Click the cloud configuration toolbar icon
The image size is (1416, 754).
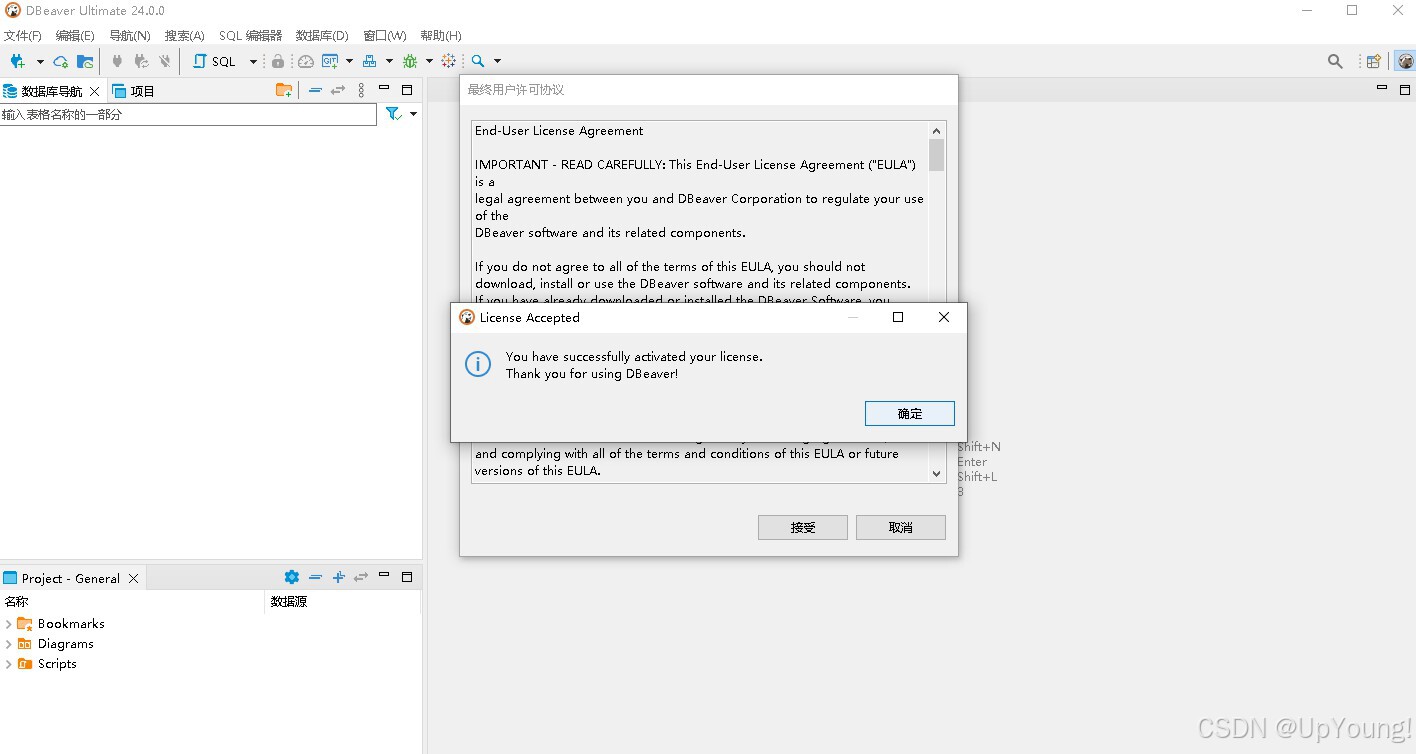point(61,61)
